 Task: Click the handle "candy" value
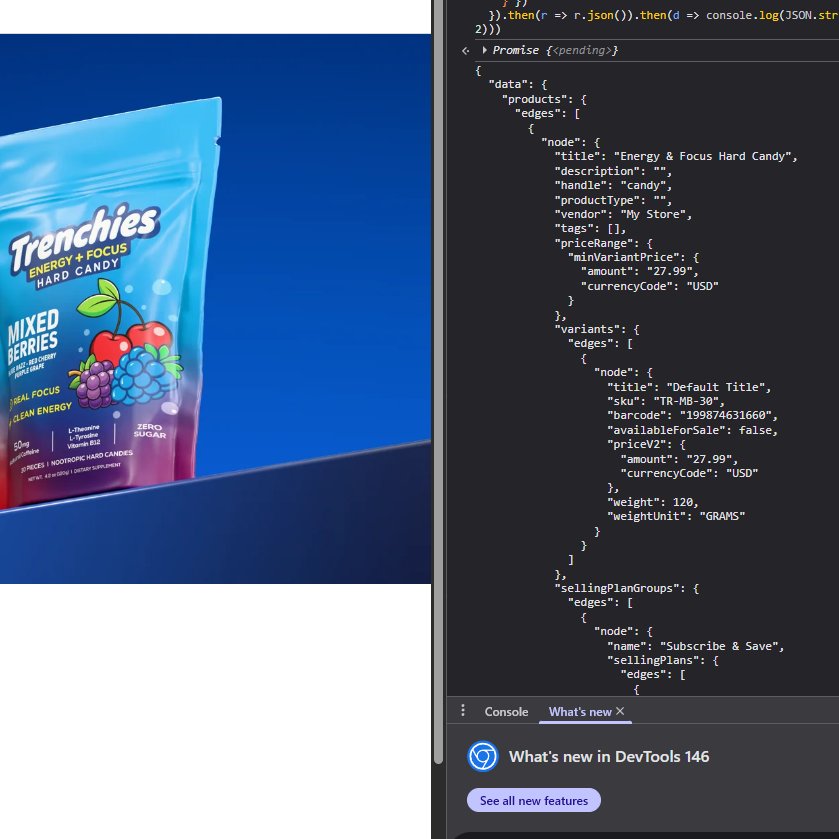646,186
